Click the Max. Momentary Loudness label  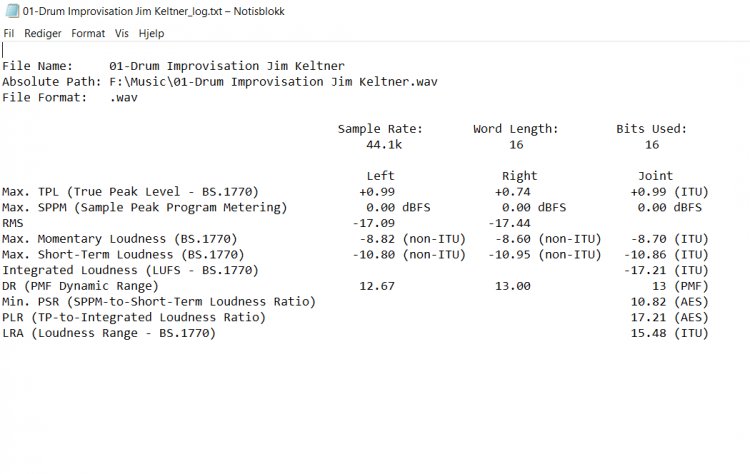(120, 239)
